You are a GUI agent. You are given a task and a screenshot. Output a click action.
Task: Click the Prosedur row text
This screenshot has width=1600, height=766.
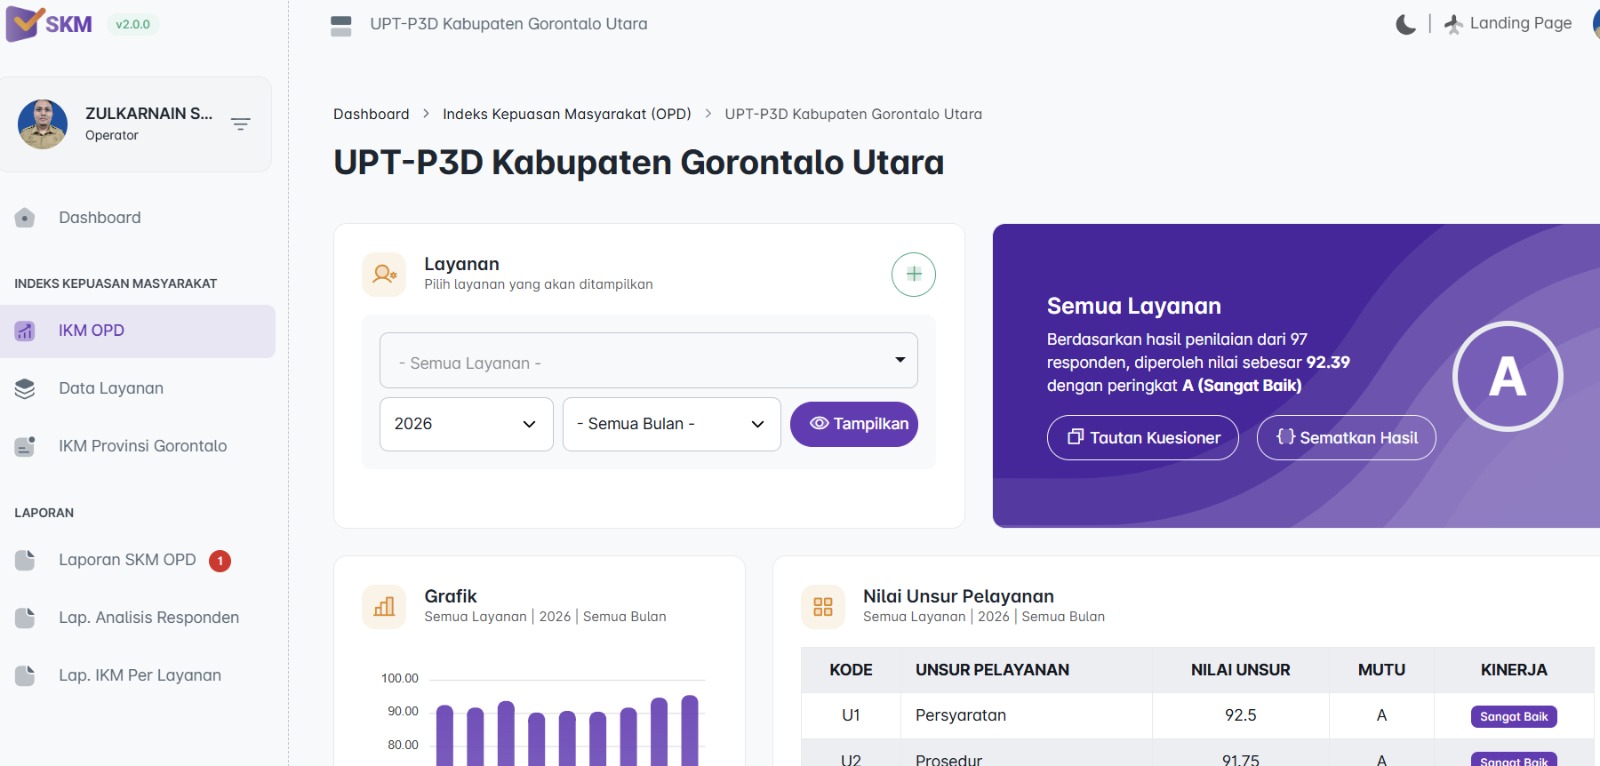point(949,760)
